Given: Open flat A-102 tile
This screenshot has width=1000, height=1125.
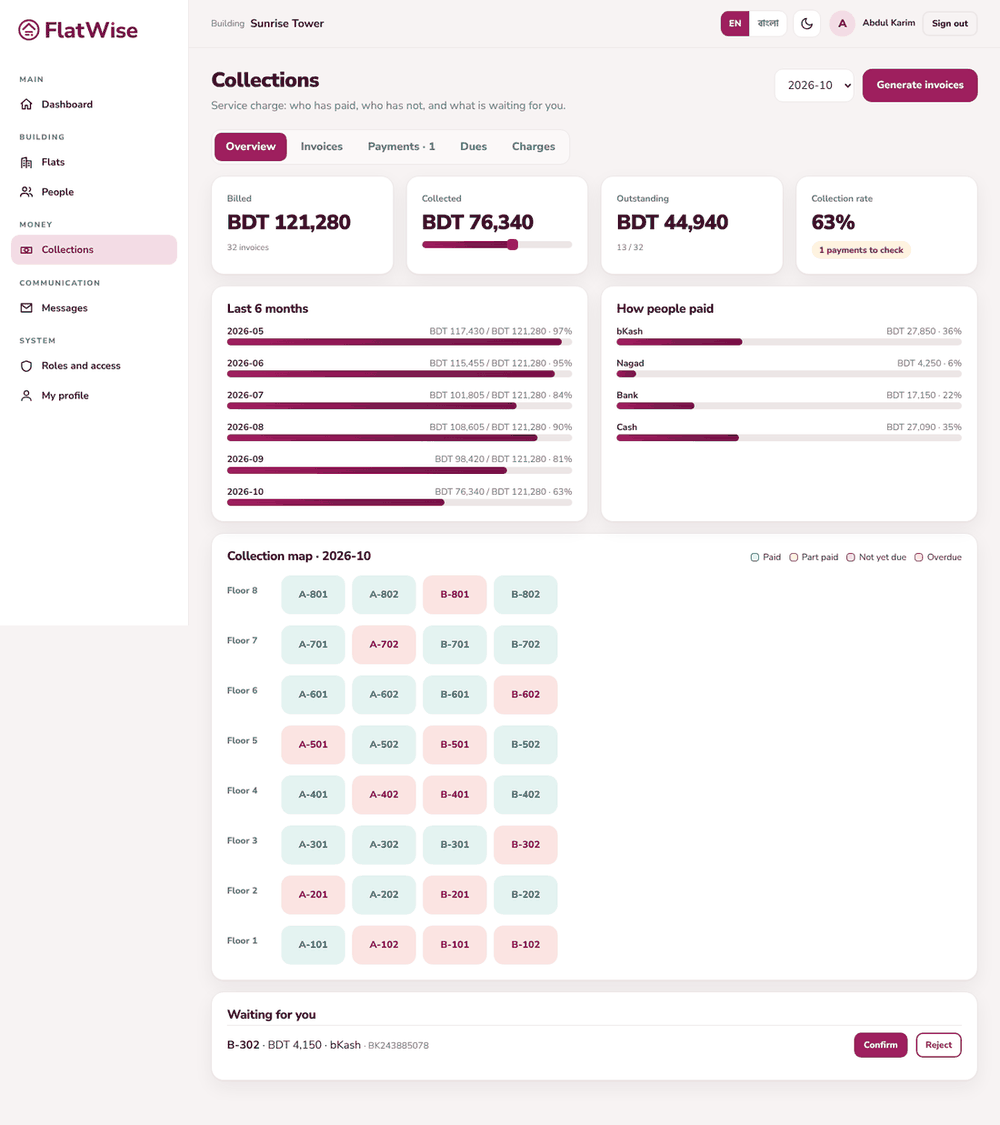Looking at the screenshot, I should tap(384, 945).
